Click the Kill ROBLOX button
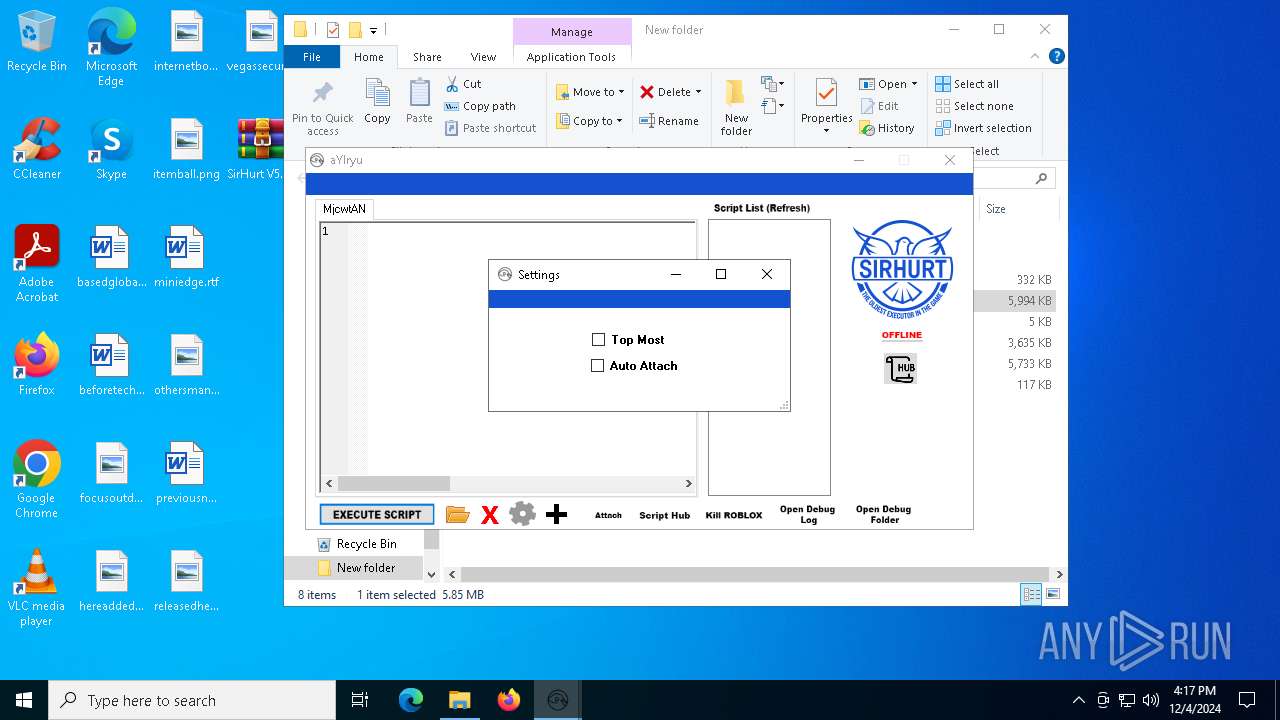 coord(734,515)
